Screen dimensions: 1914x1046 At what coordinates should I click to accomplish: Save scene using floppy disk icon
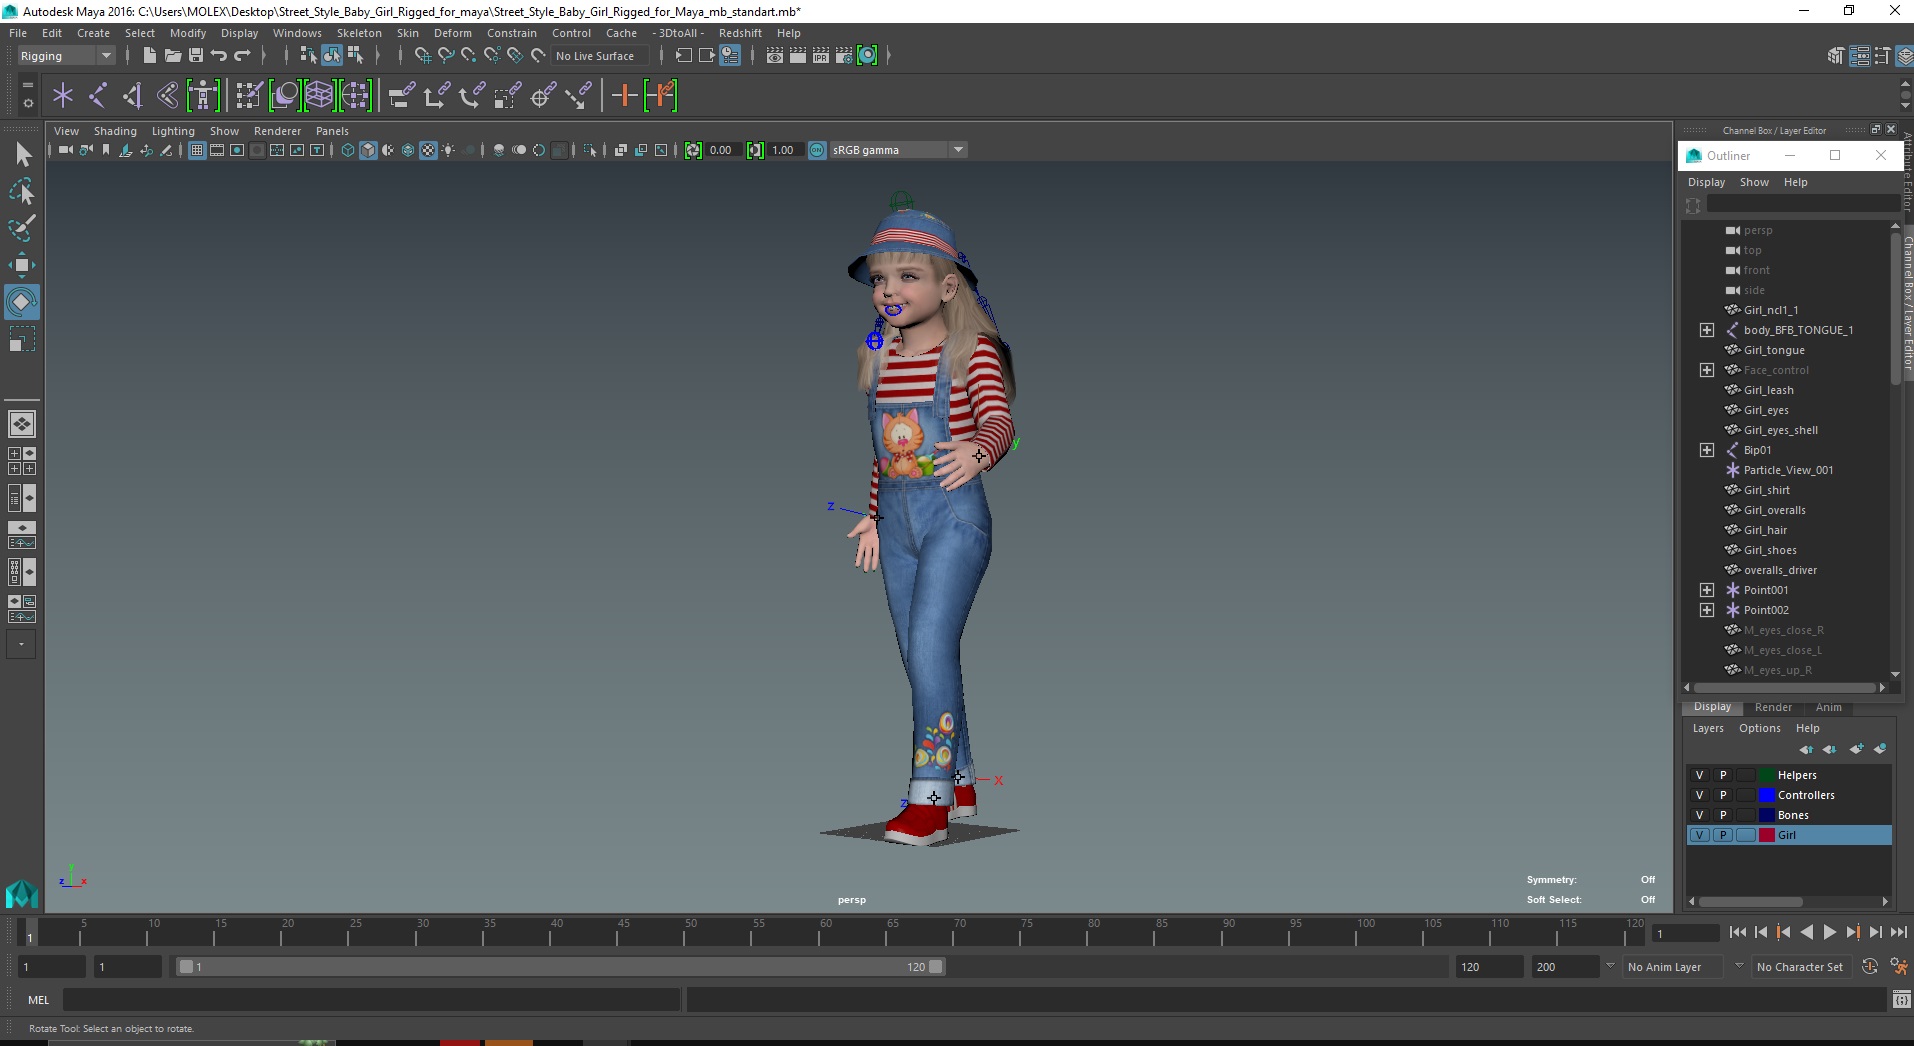[x=195, y=56]
